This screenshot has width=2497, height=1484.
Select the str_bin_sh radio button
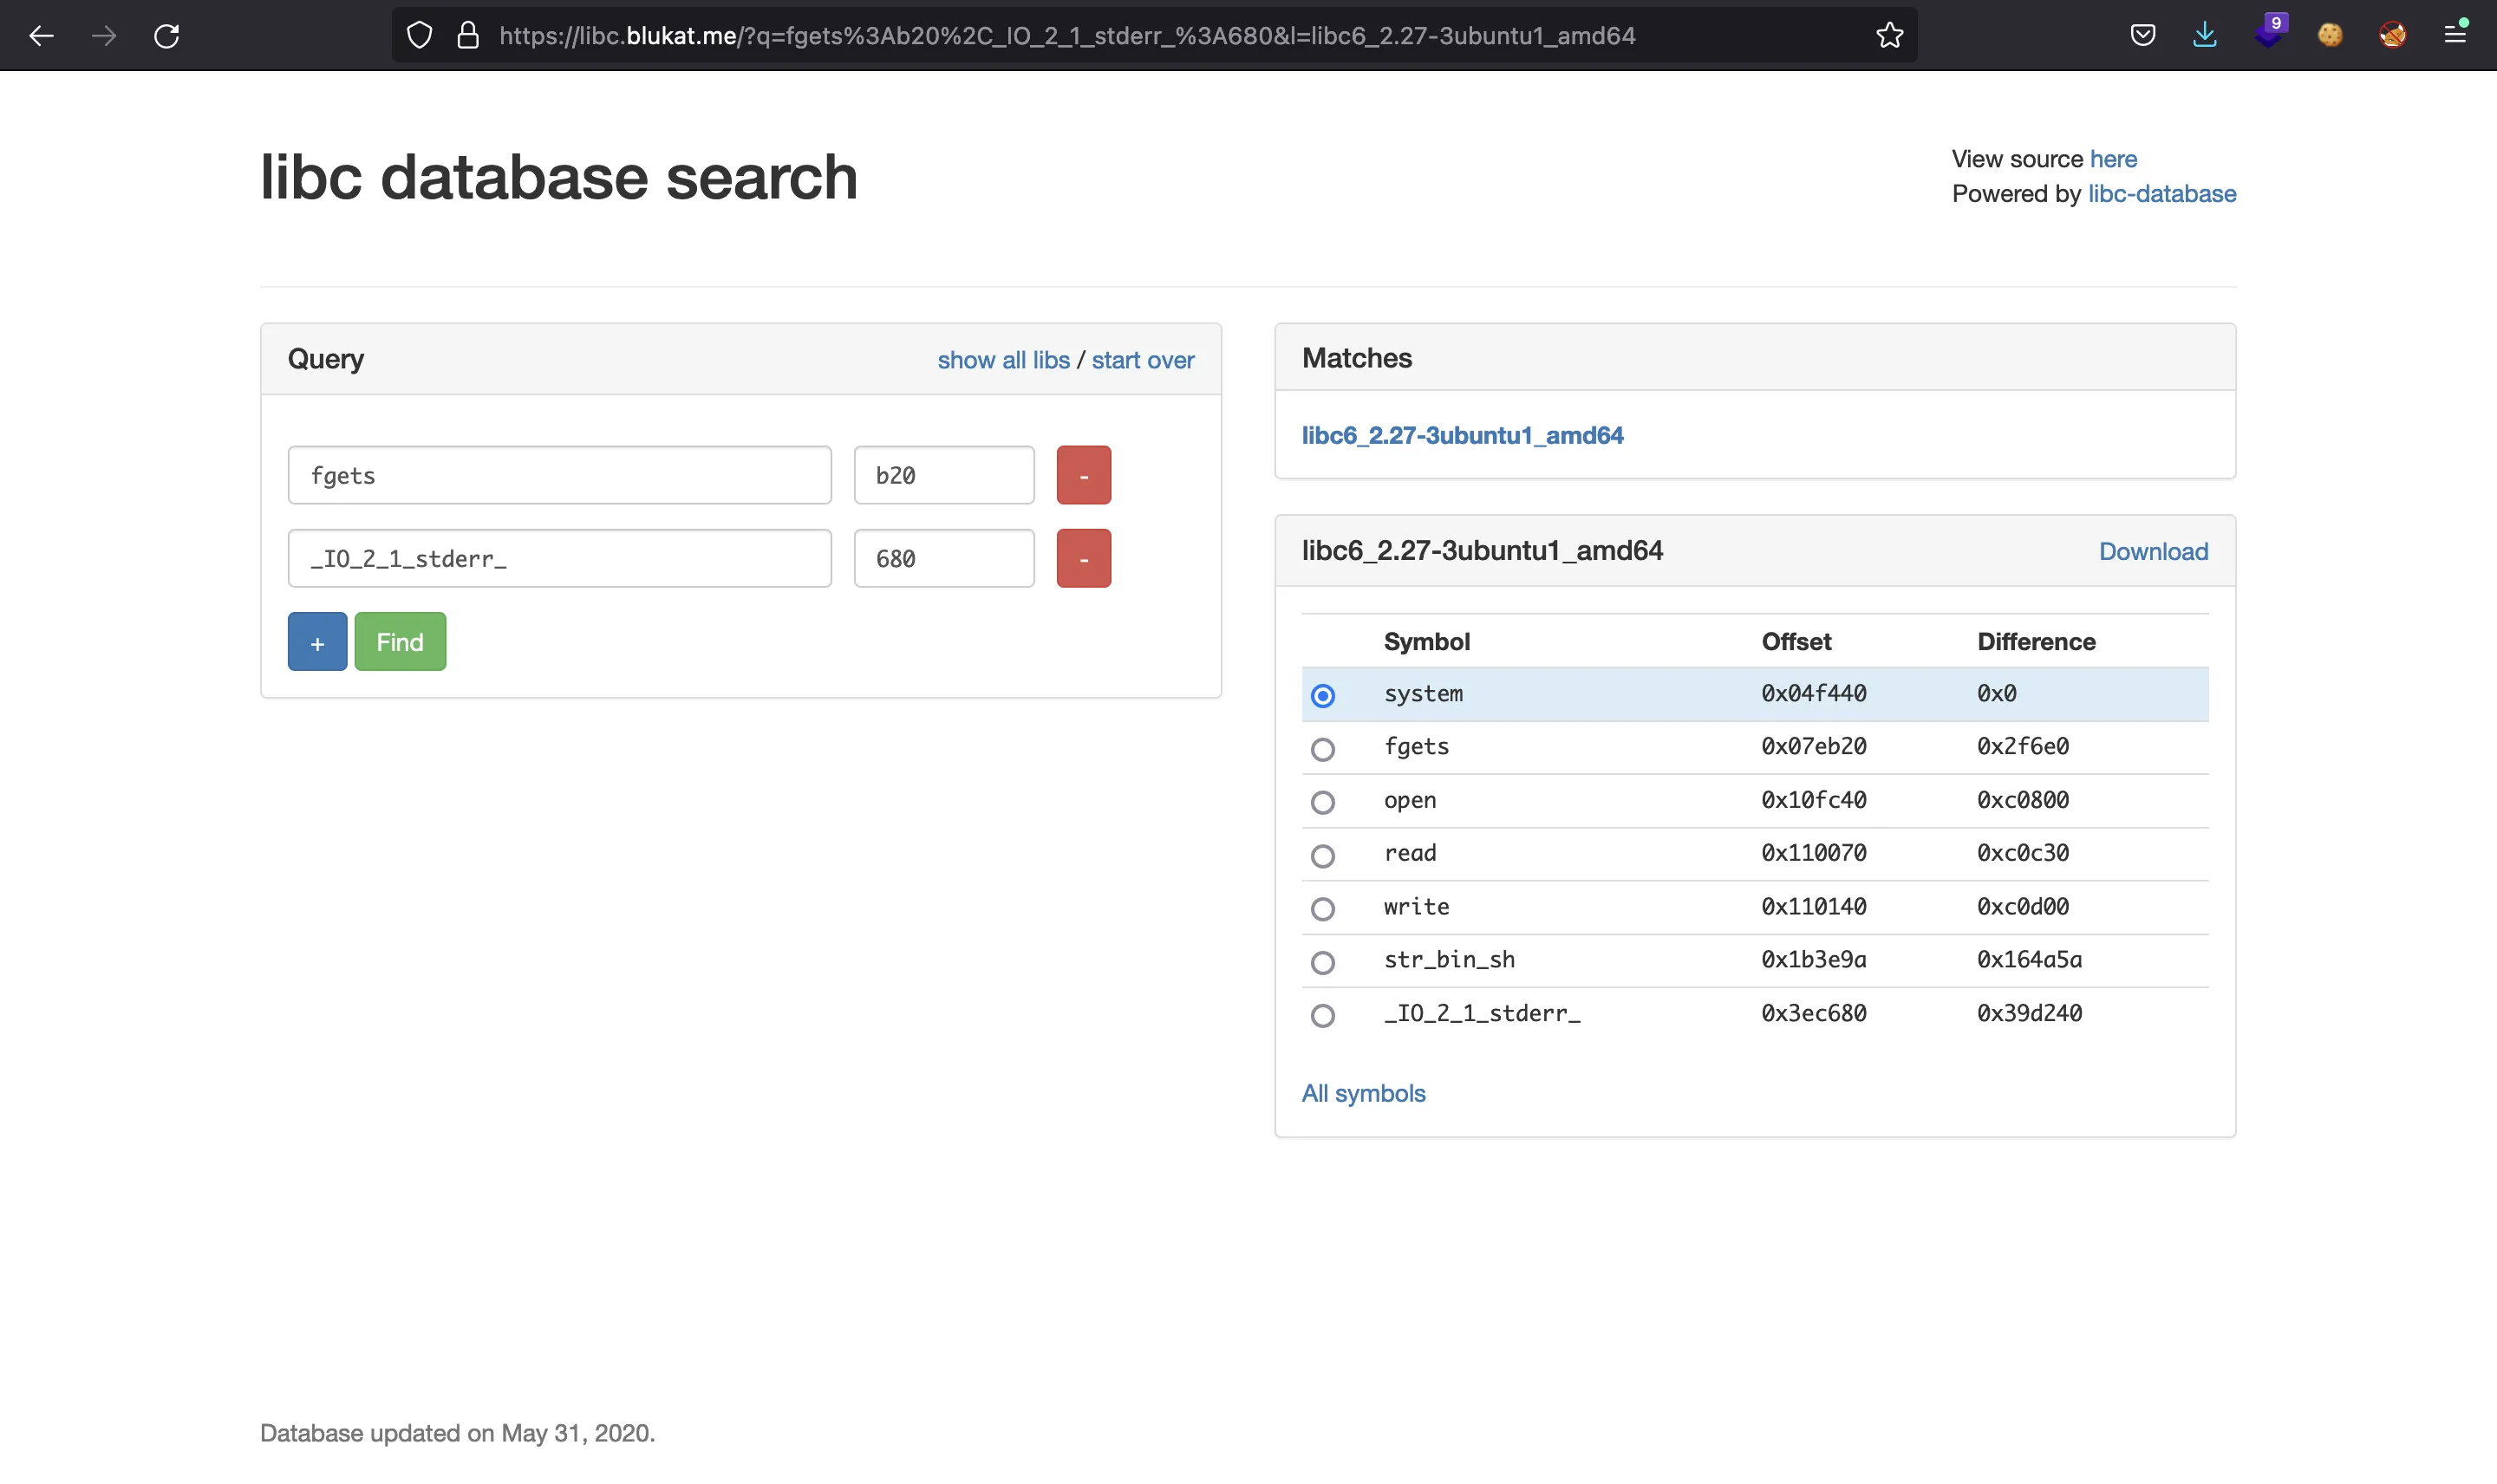(1322, 963)
